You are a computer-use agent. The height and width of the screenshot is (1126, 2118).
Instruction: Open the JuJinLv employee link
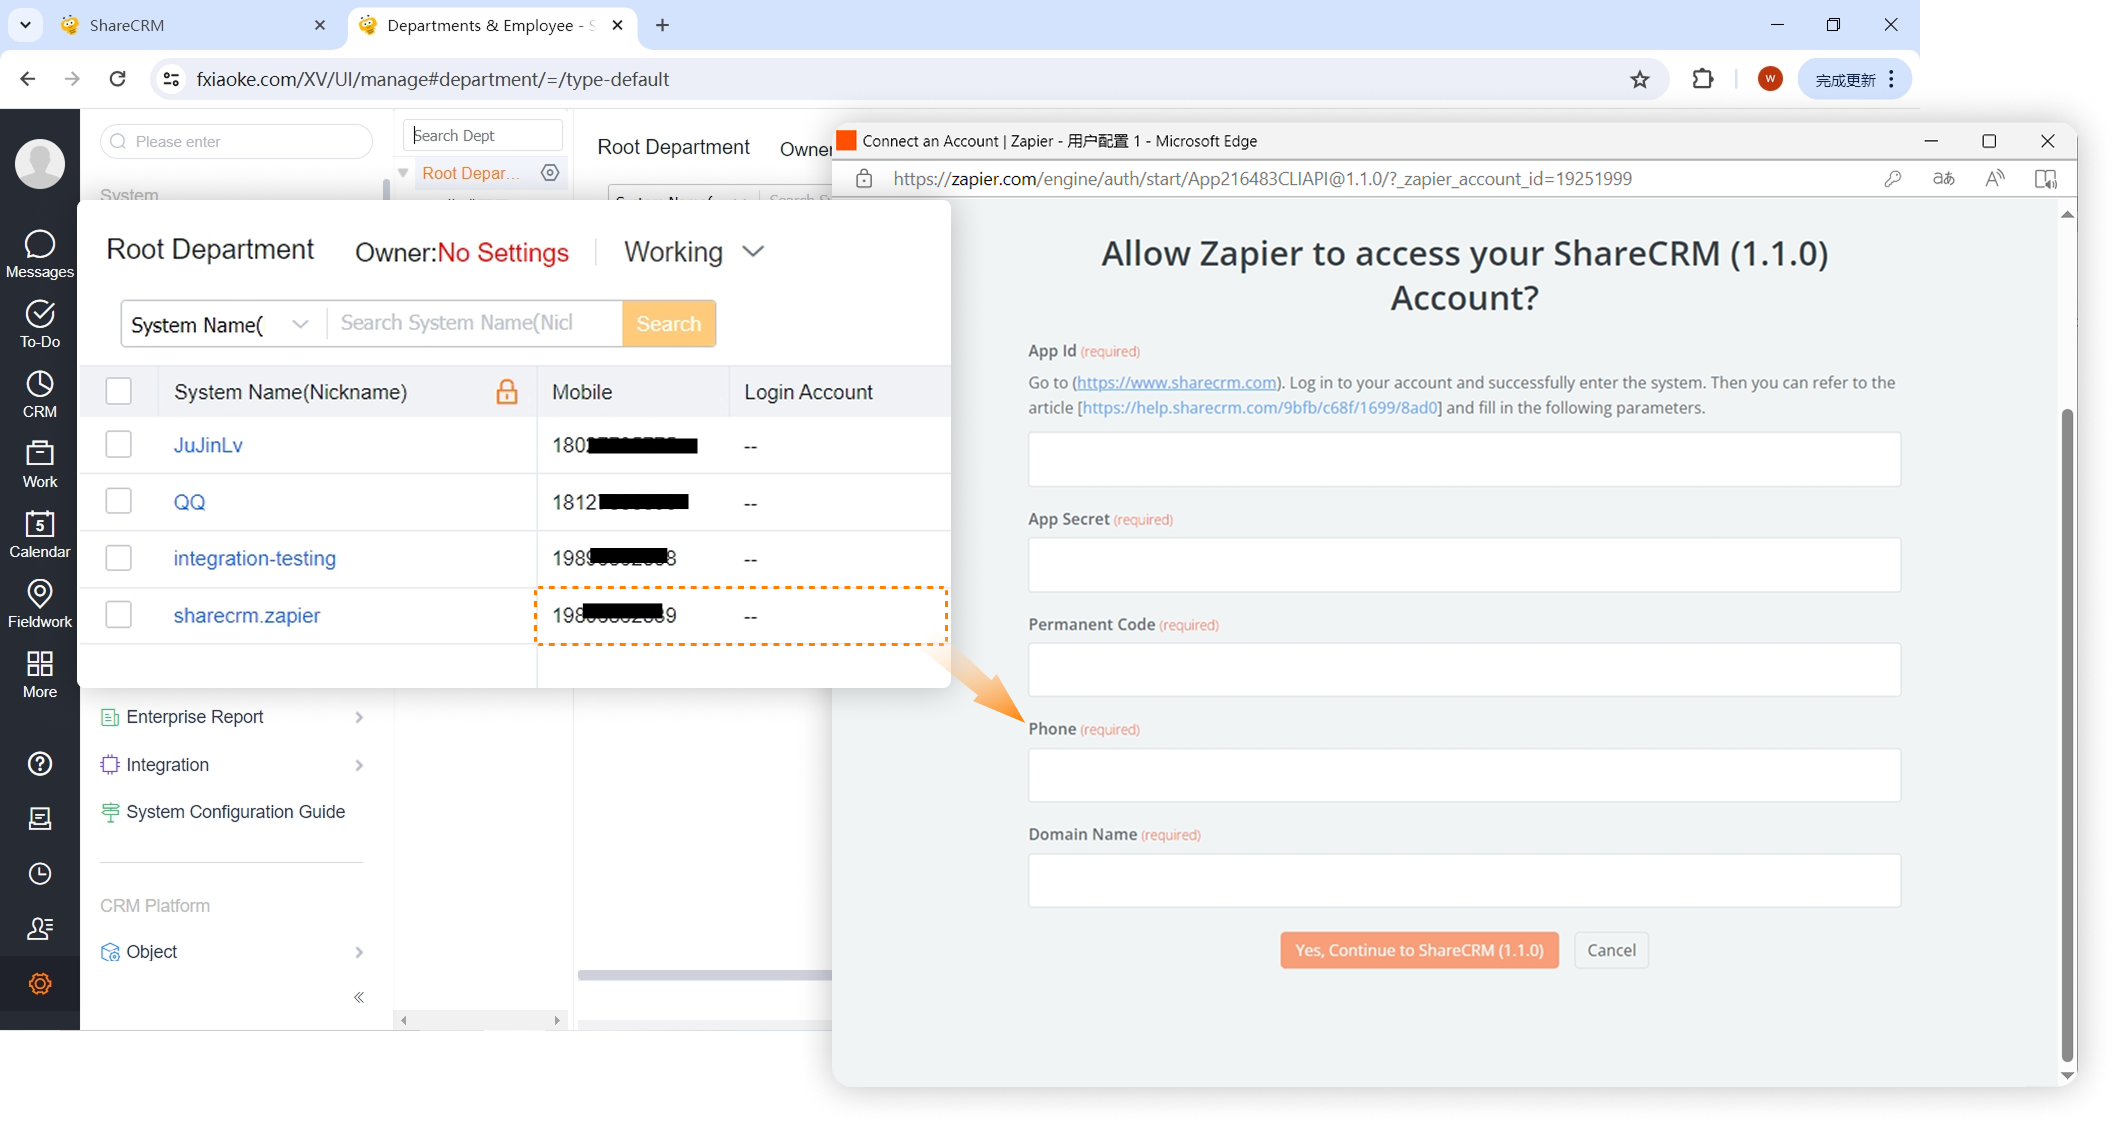(x=208, y=445)
